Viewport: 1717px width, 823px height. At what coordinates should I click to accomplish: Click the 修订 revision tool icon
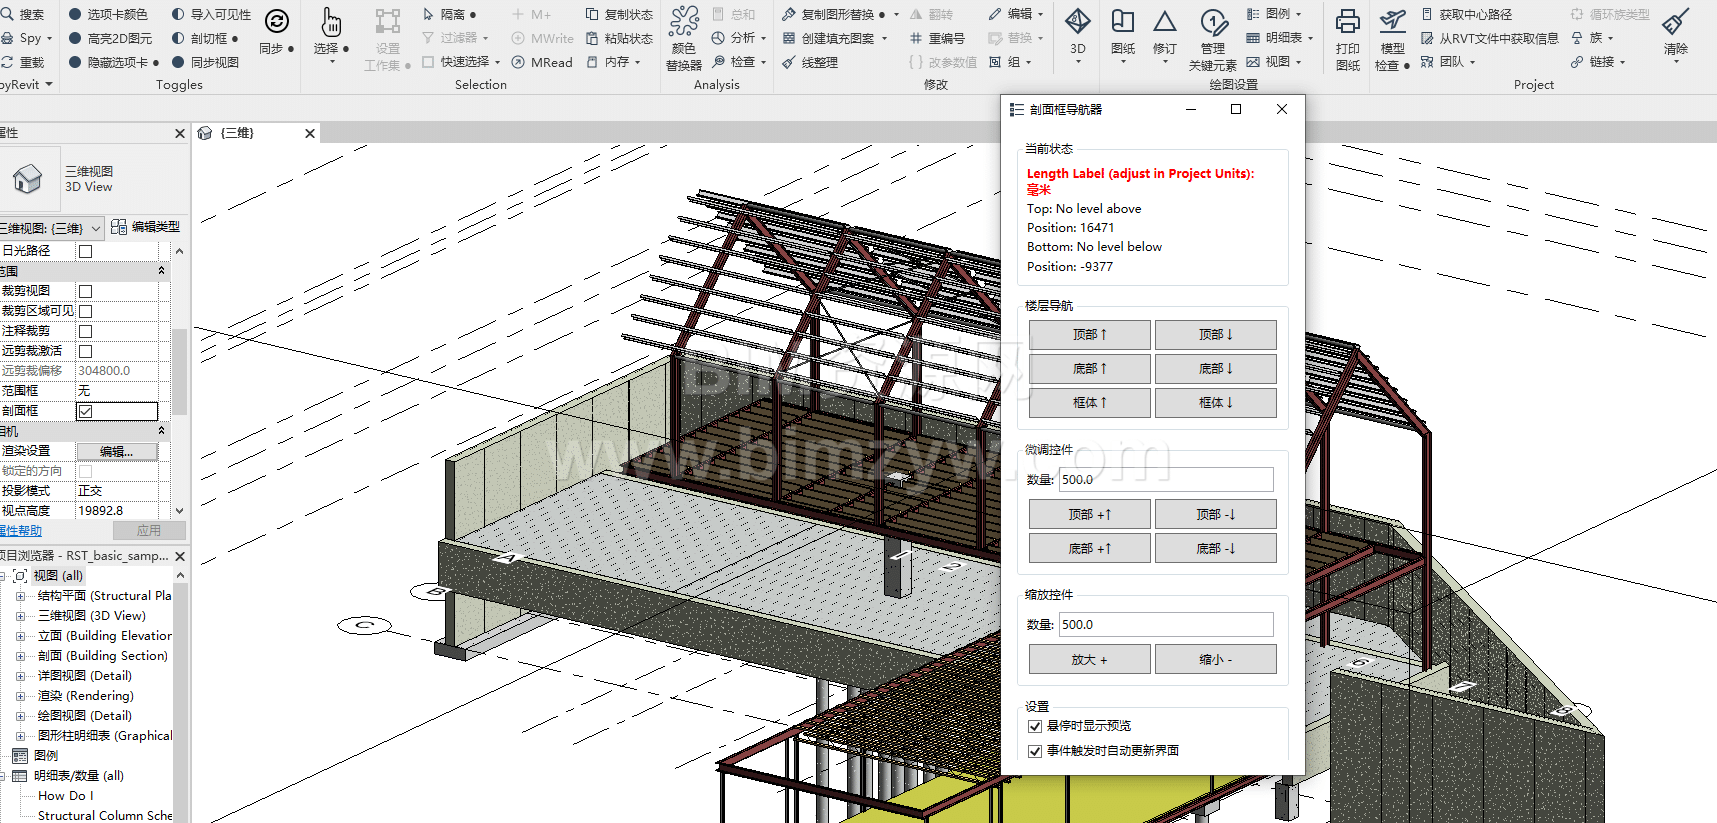pyautogui.click(x=1165, y=22)
